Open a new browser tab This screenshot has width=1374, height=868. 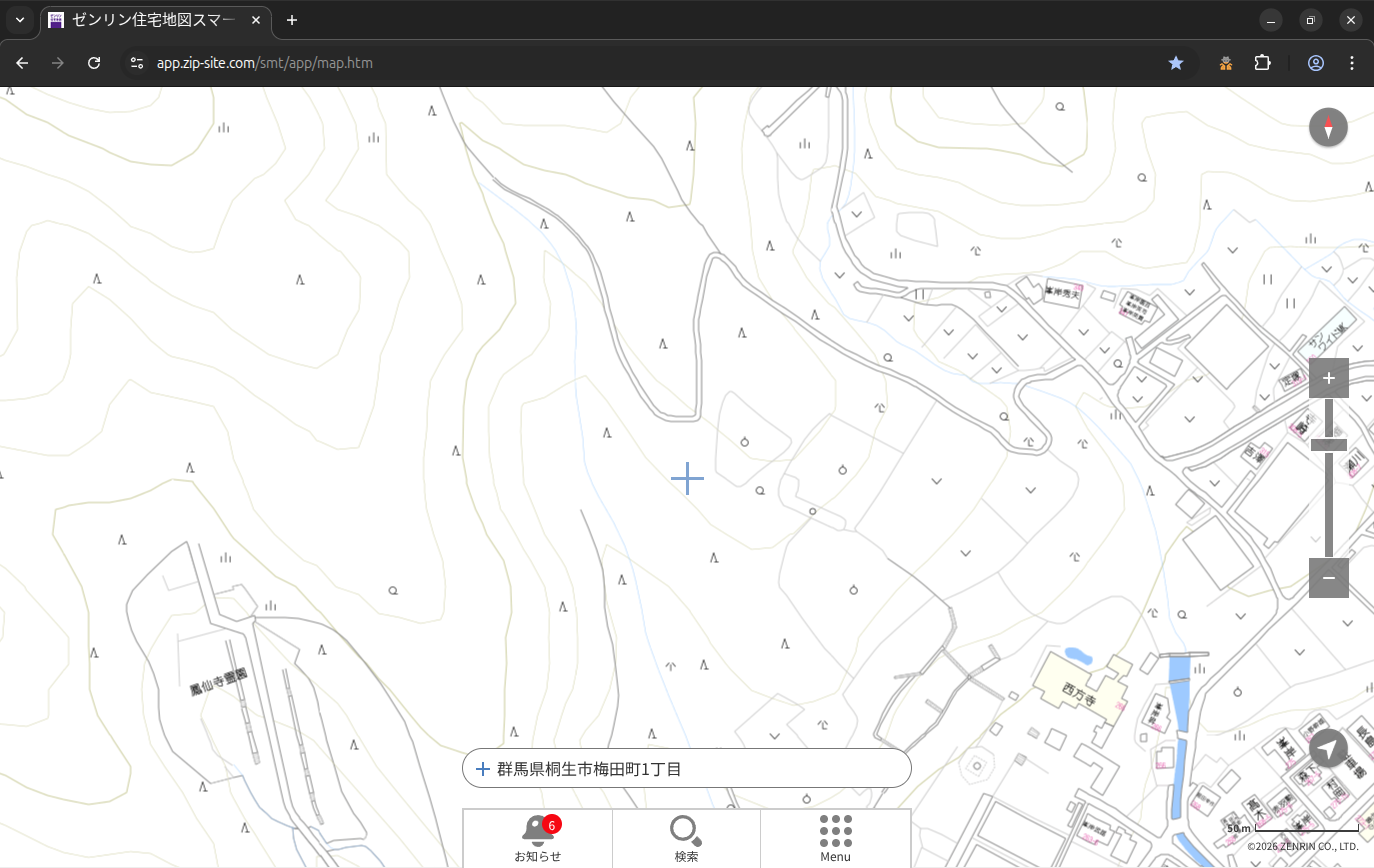[x=292, y=20]
